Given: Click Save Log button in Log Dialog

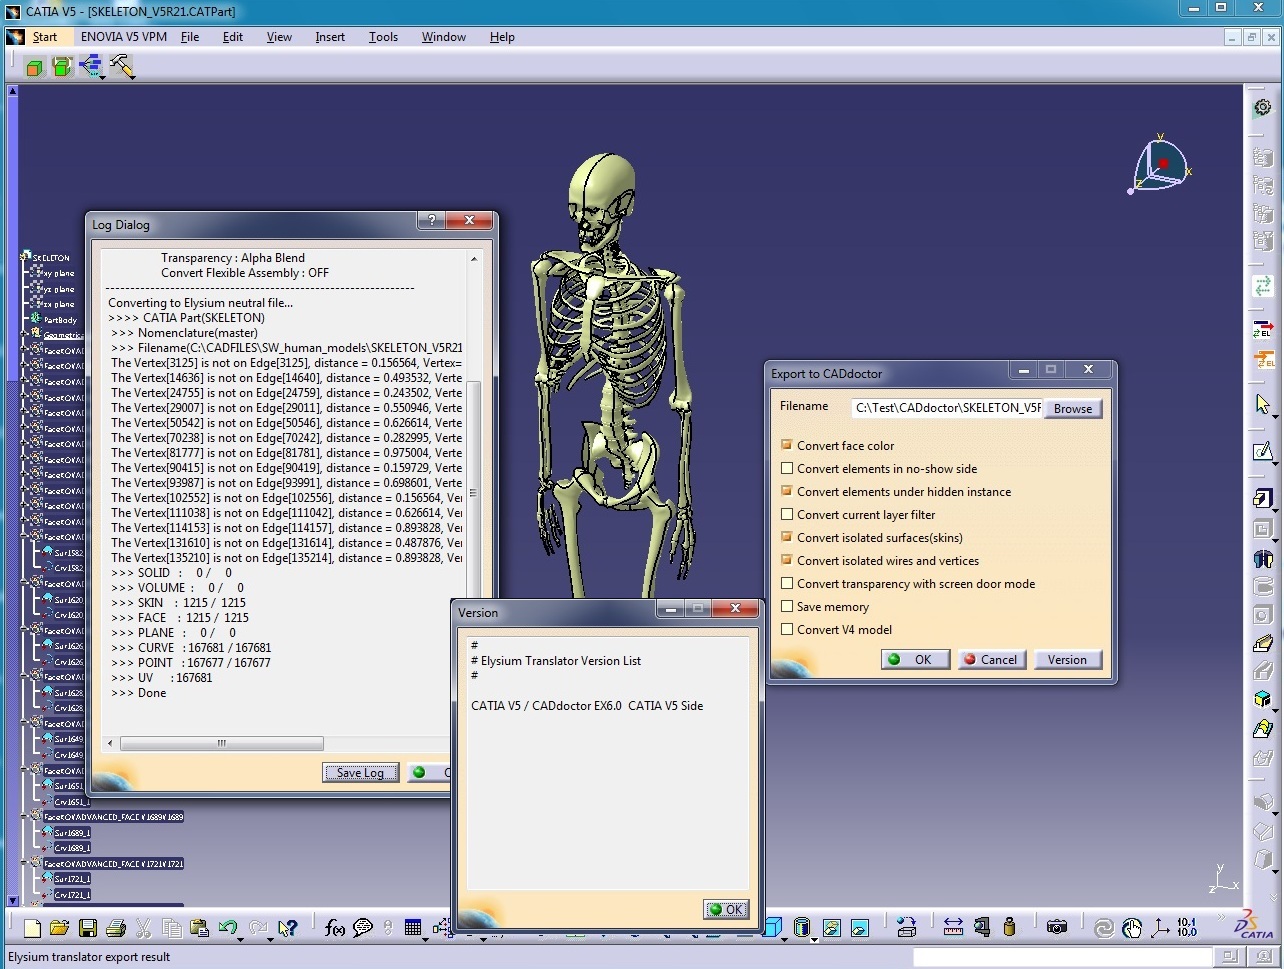Looking at the screenshot, I should [x=360, y=772].
